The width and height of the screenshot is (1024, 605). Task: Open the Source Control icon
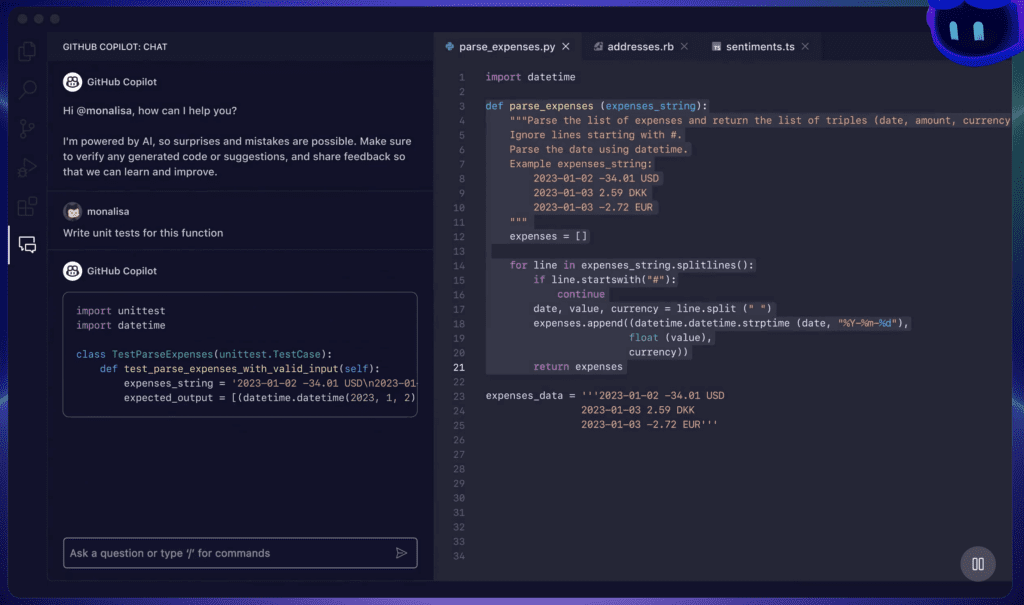click(27, 128)
